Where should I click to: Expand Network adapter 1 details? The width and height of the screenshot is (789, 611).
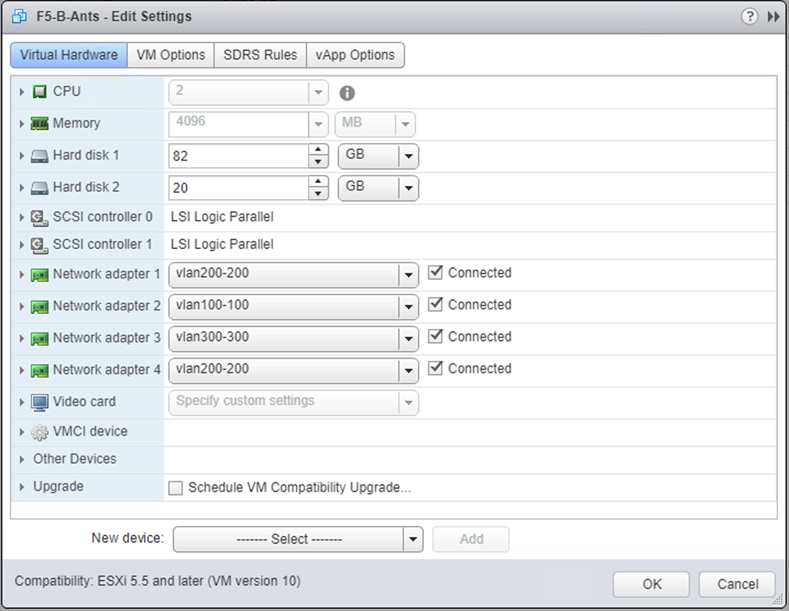(x=22, y=275)
